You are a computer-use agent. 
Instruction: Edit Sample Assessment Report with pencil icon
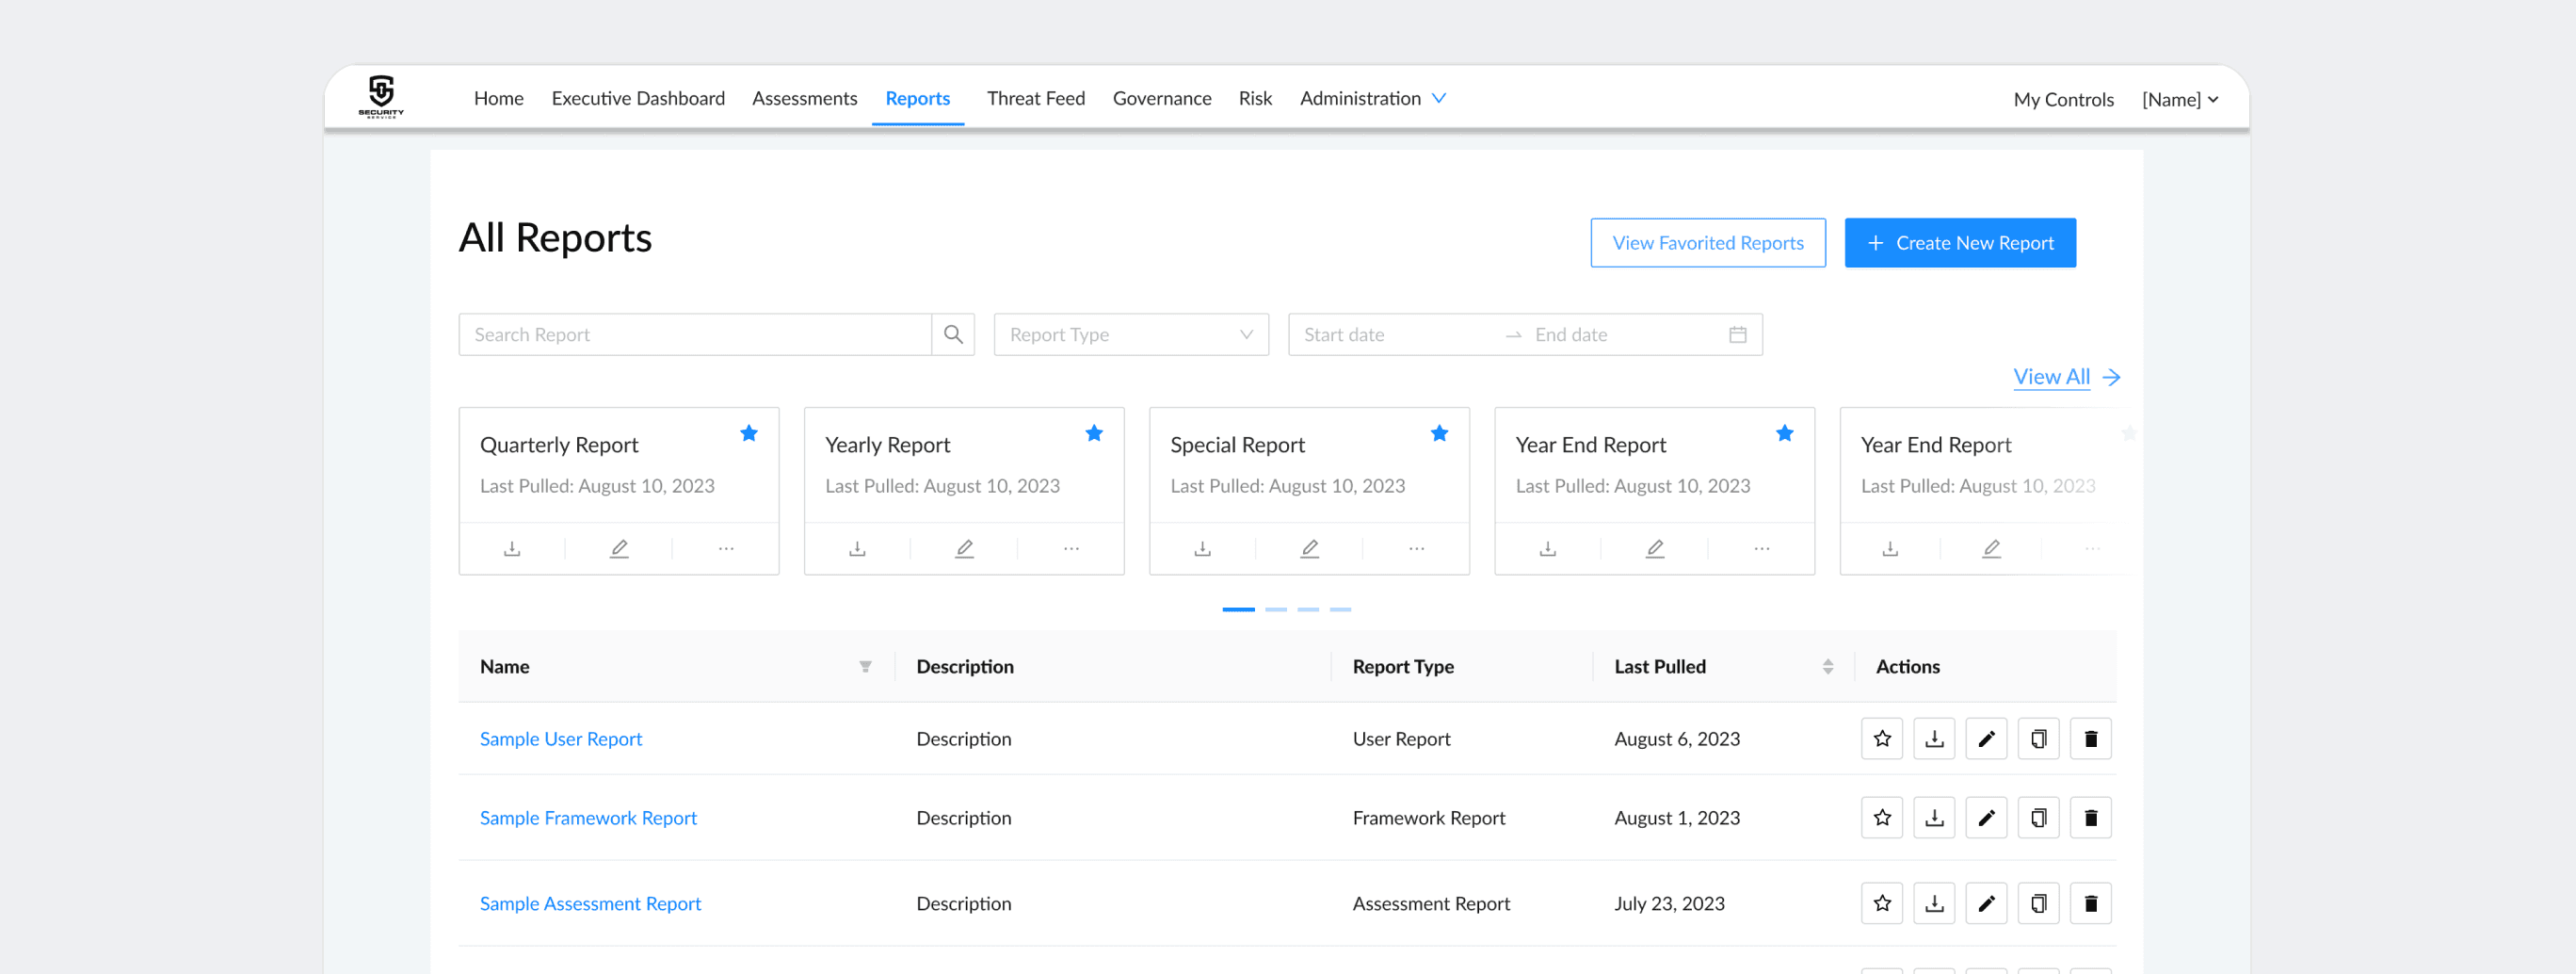click(x=1986, y=904)
